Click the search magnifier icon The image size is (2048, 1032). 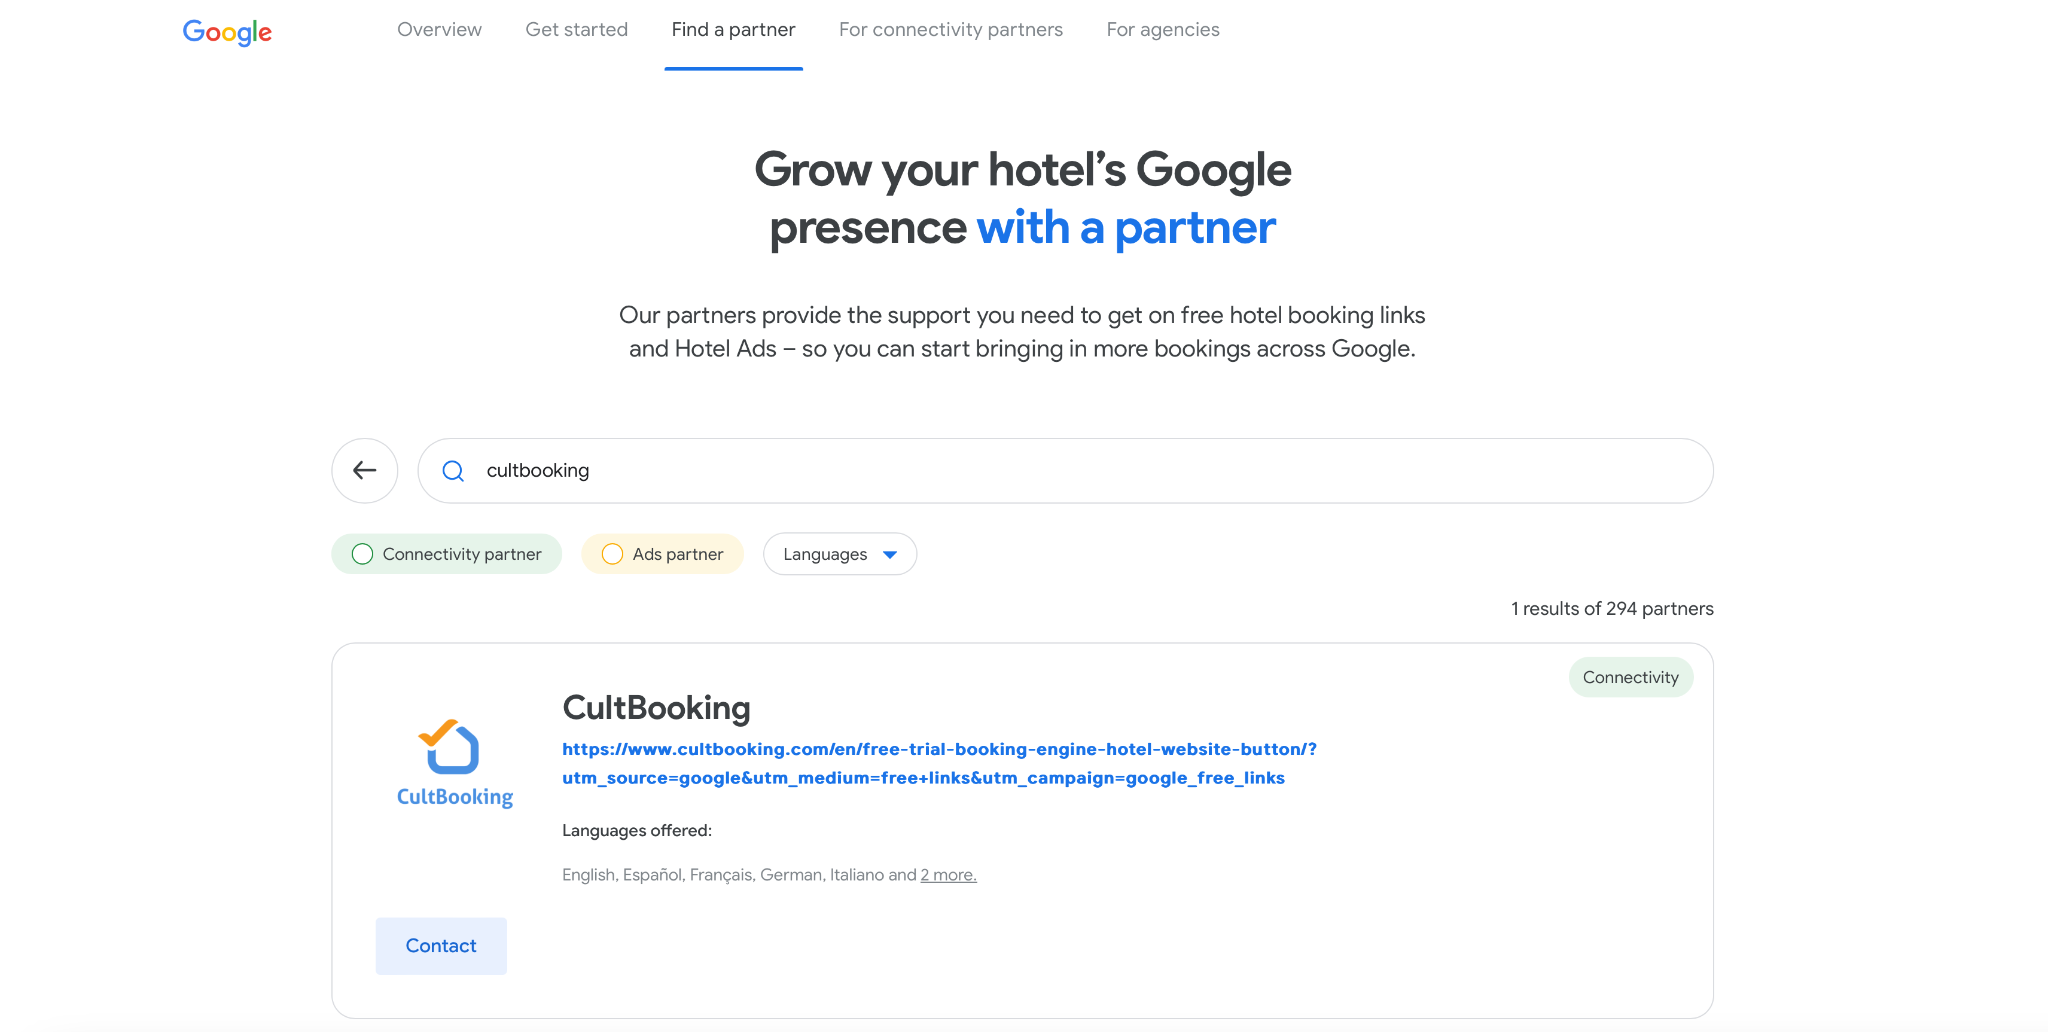coord(453,471)
